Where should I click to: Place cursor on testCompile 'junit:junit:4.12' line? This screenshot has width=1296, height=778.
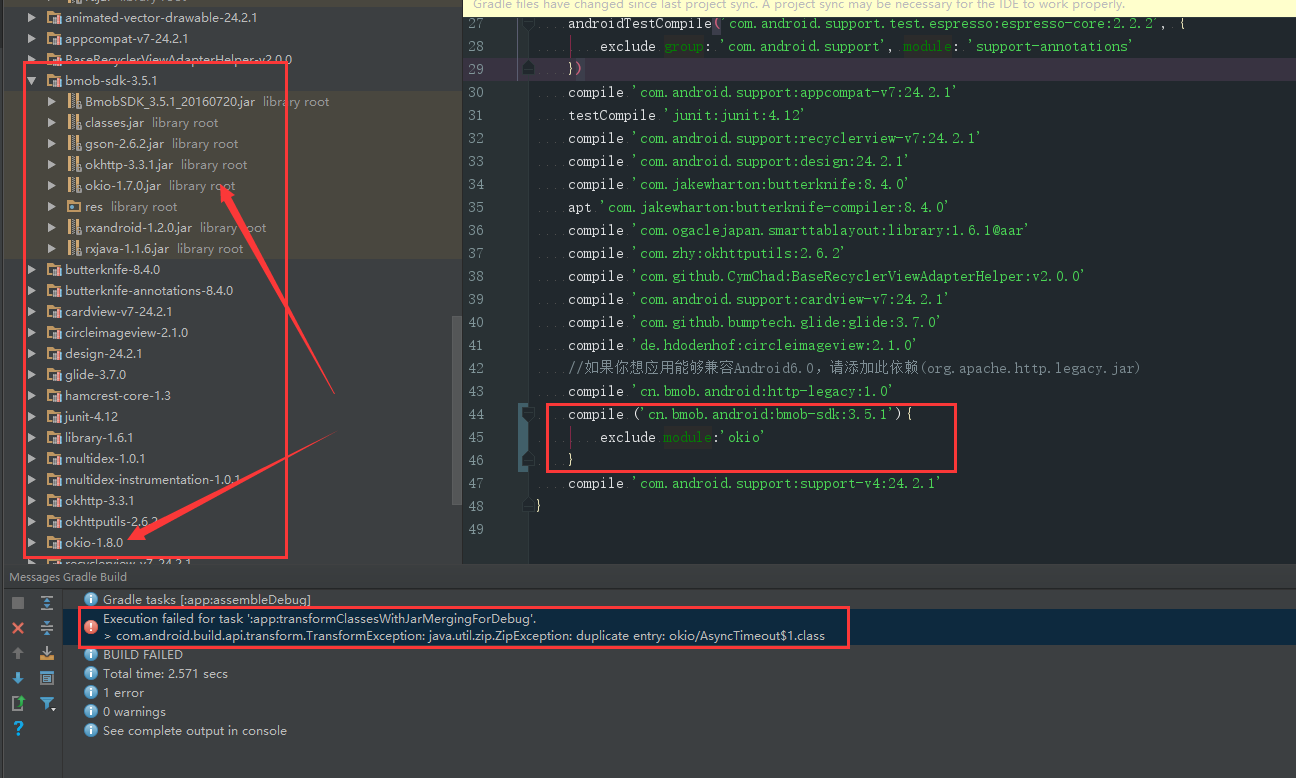(687, 115)
